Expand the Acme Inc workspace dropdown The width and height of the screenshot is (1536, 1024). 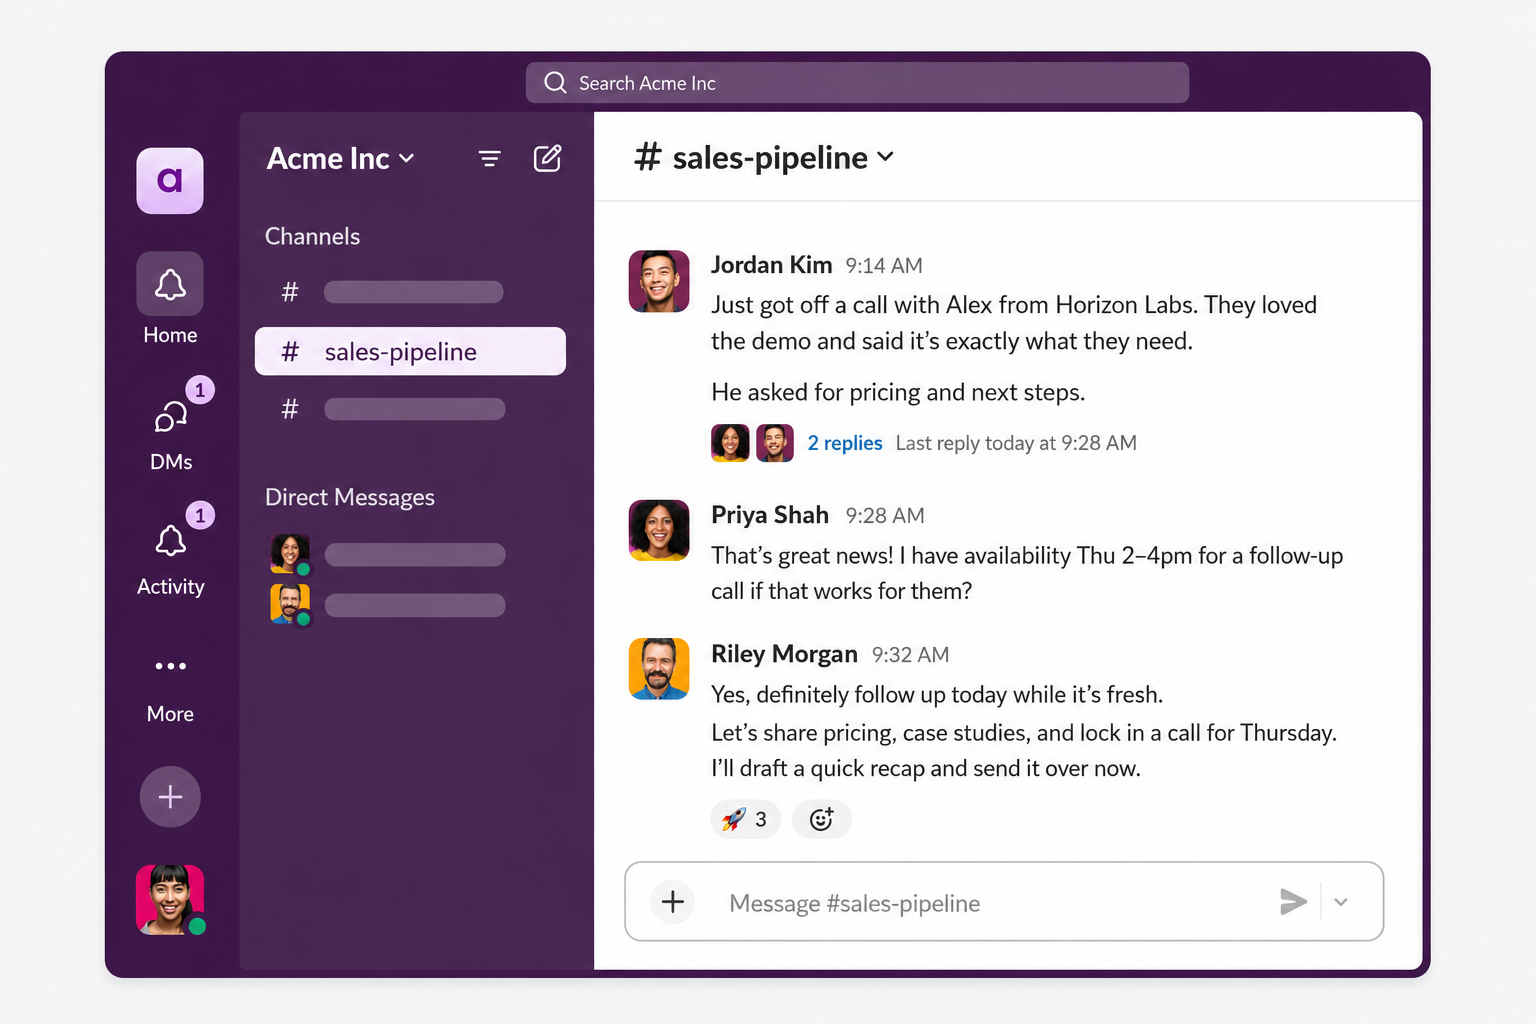(x=340, y=159)
